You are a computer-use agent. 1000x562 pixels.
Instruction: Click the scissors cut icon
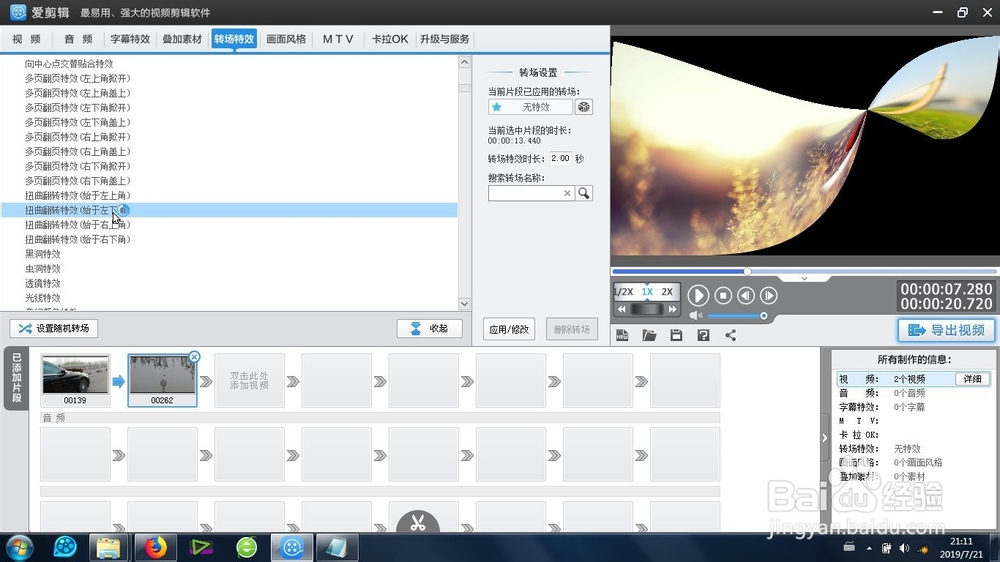point(418,523)
